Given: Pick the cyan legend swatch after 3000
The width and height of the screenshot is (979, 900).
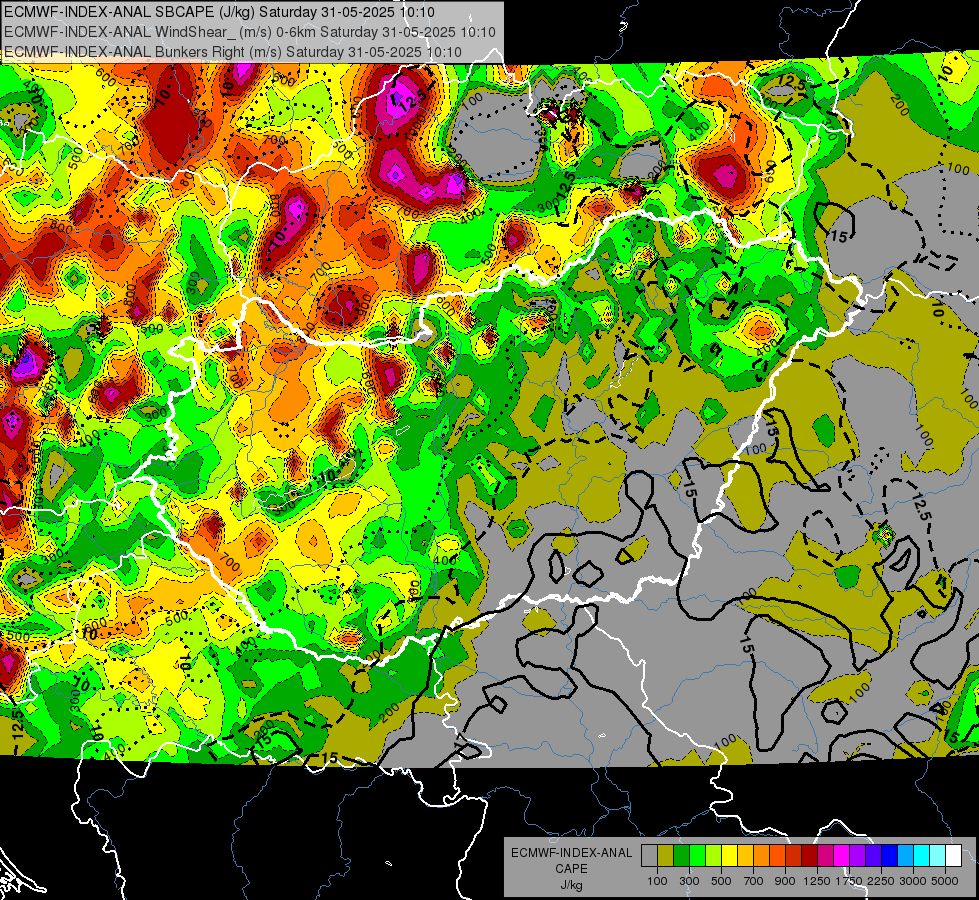Looking at the screenshot, I should pos(922,856).
